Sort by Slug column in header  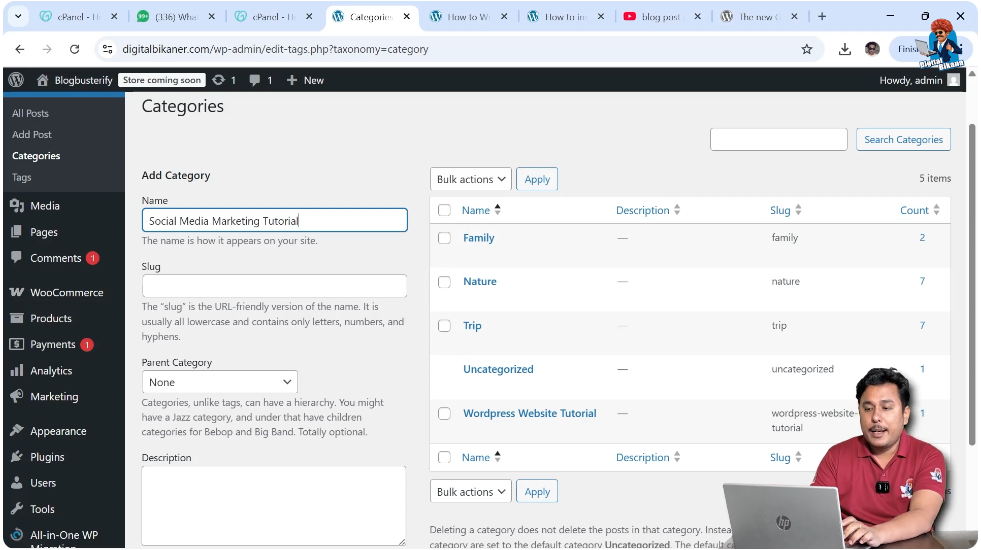tap(785, 210)
